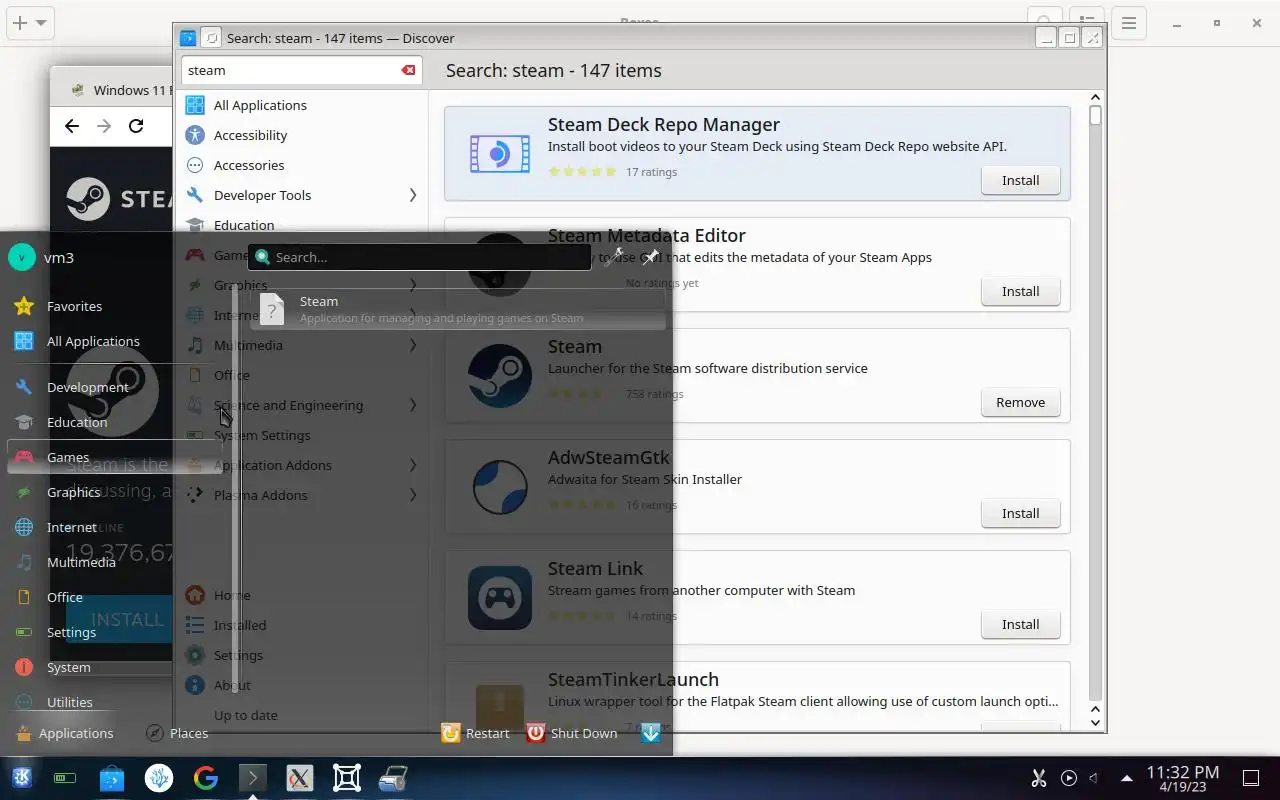This screenshot has width=1280, height=800.
Task: Open Google Chrome from taskbar
Action: 206,778
